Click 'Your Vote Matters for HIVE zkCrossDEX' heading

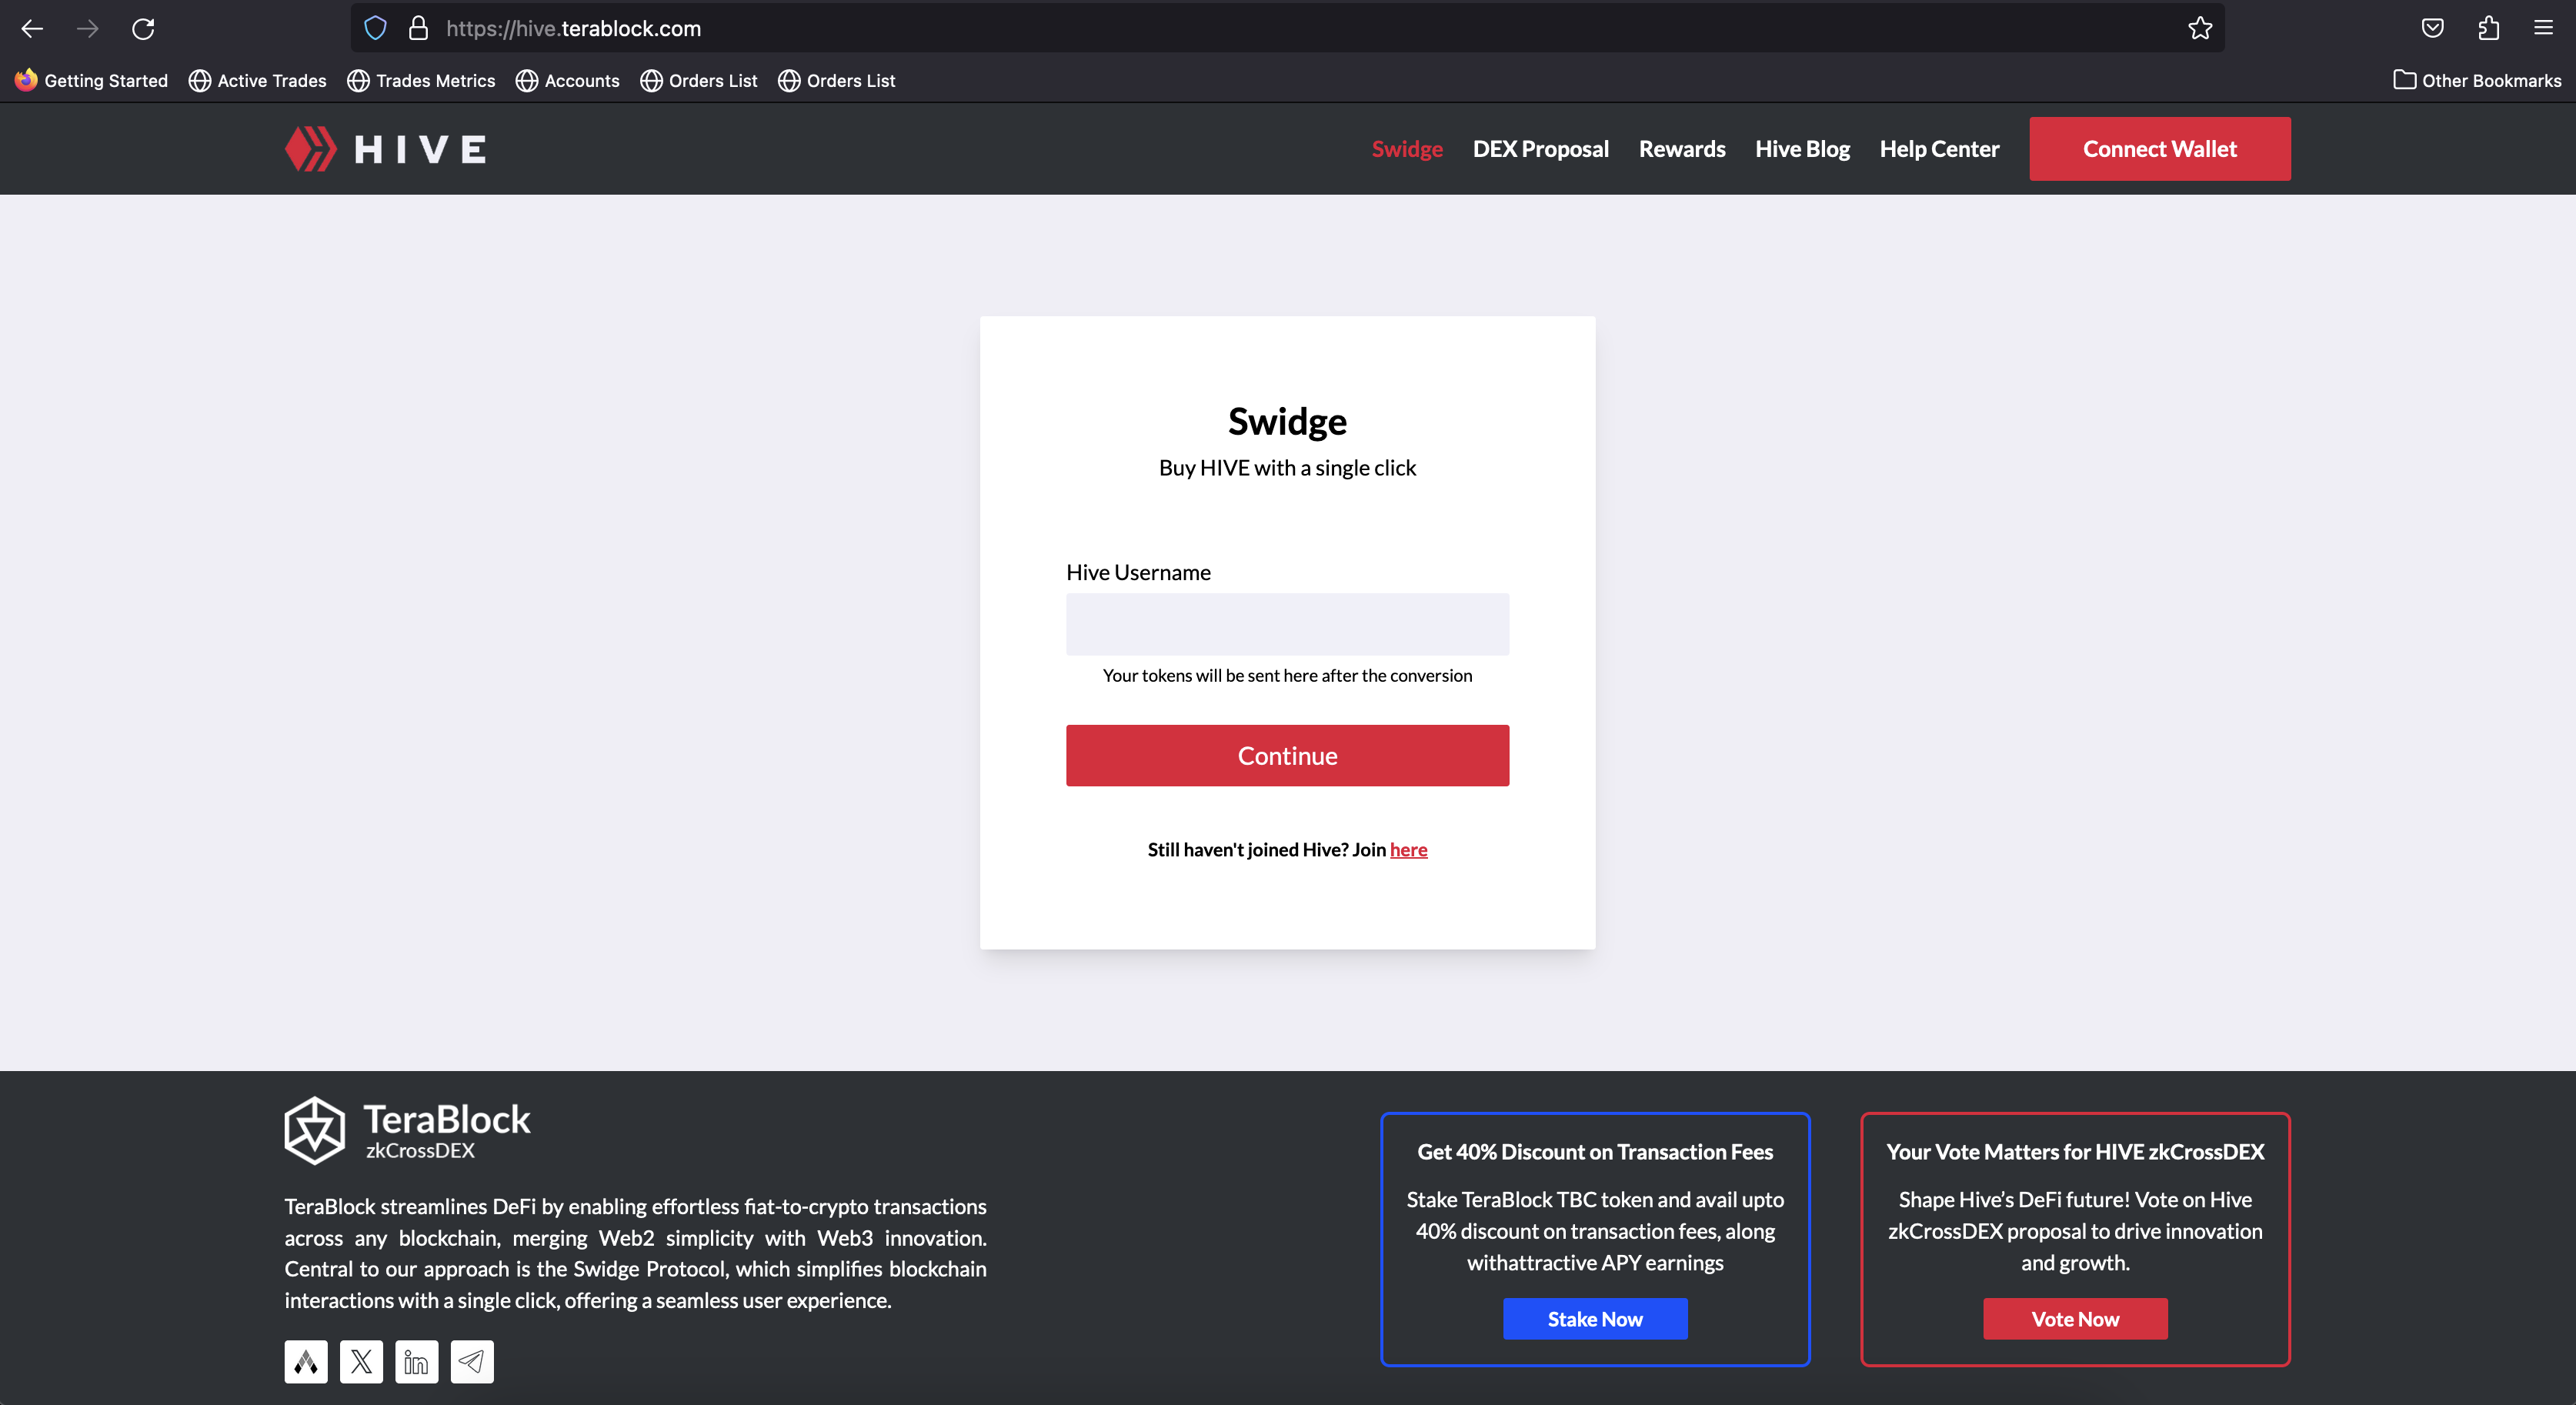(x=2075, y=1152)
